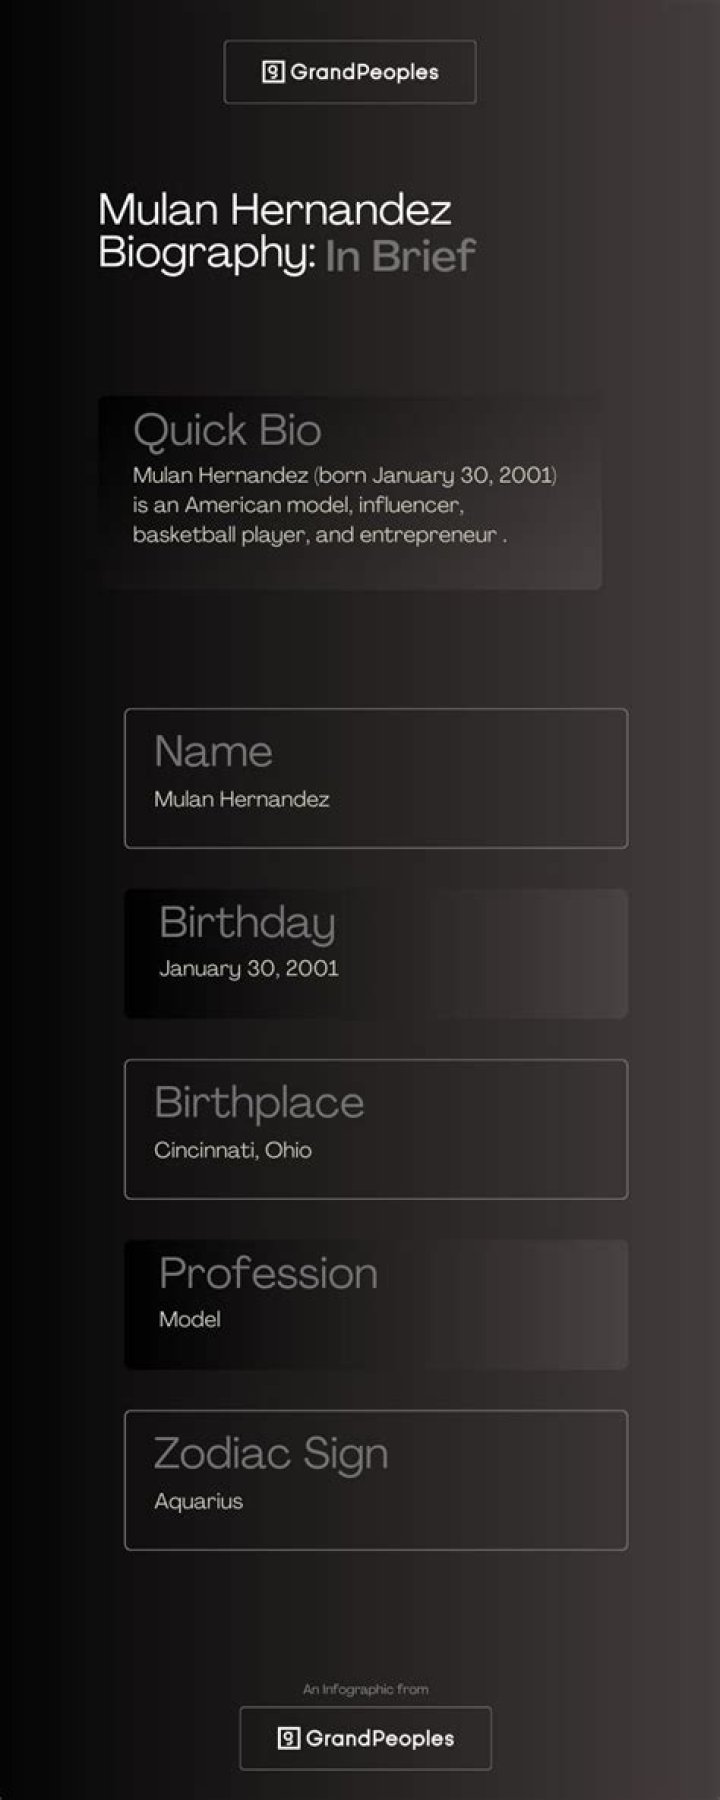
Task: Click 'Mulan Hernandez' value inside the Name card
Action: point(241,799)
